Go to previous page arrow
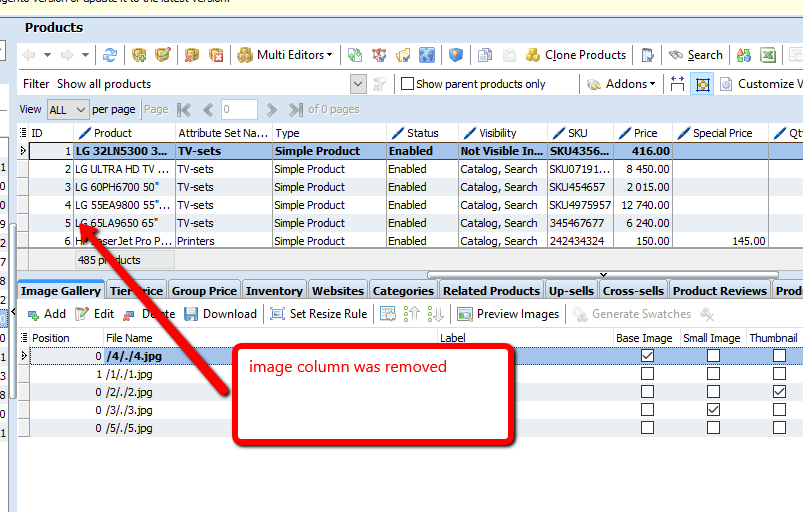Image resolution: width=803 pixels, height=512 pixels. coord(208,110)
